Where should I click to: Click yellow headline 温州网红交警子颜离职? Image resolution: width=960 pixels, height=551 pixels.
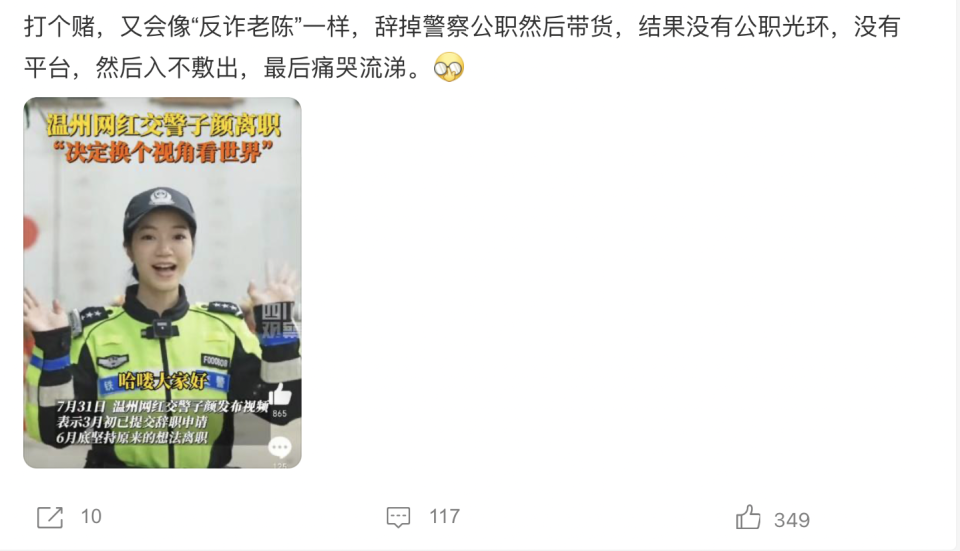(163, 126)
